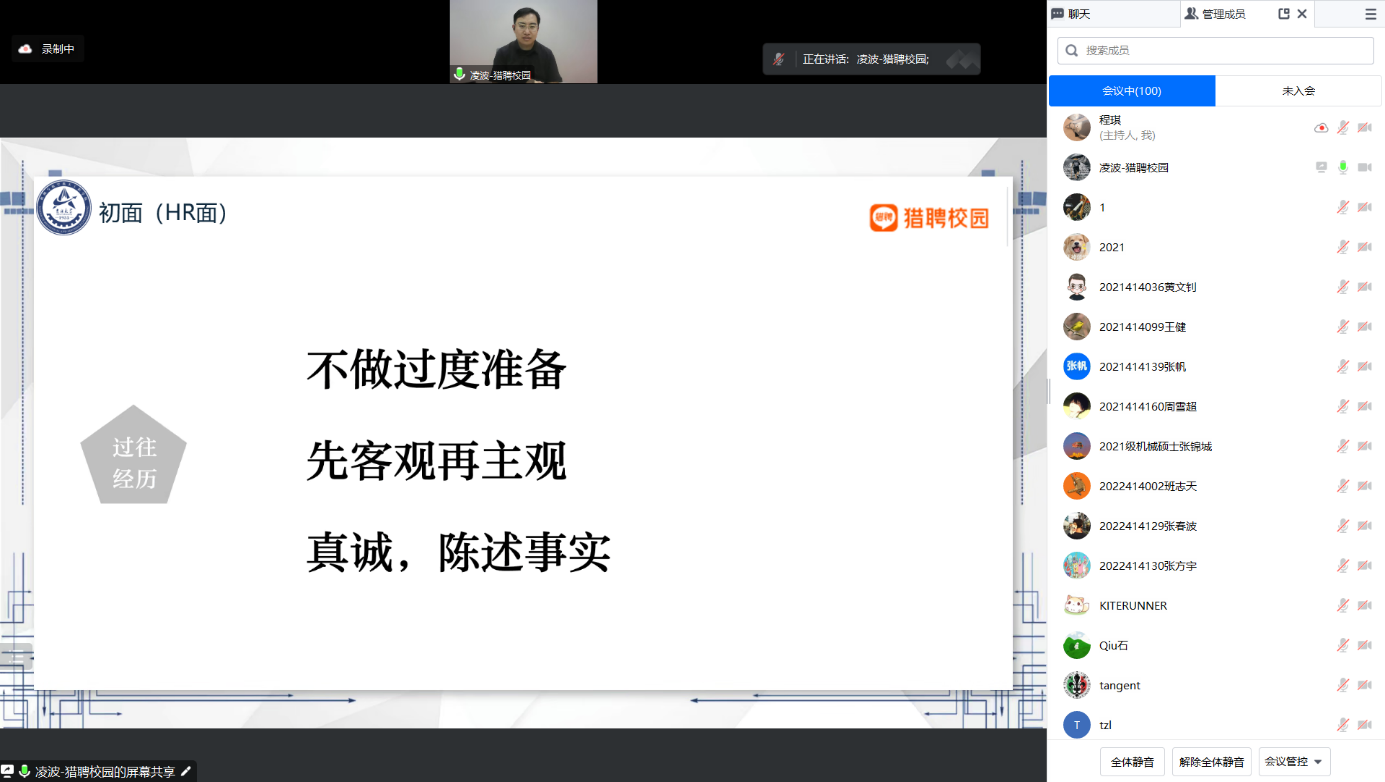Click the pencil icon beside screen share label
Image resolution: width=1385 pixels, height=782 pixels.
tap(185, 772)
